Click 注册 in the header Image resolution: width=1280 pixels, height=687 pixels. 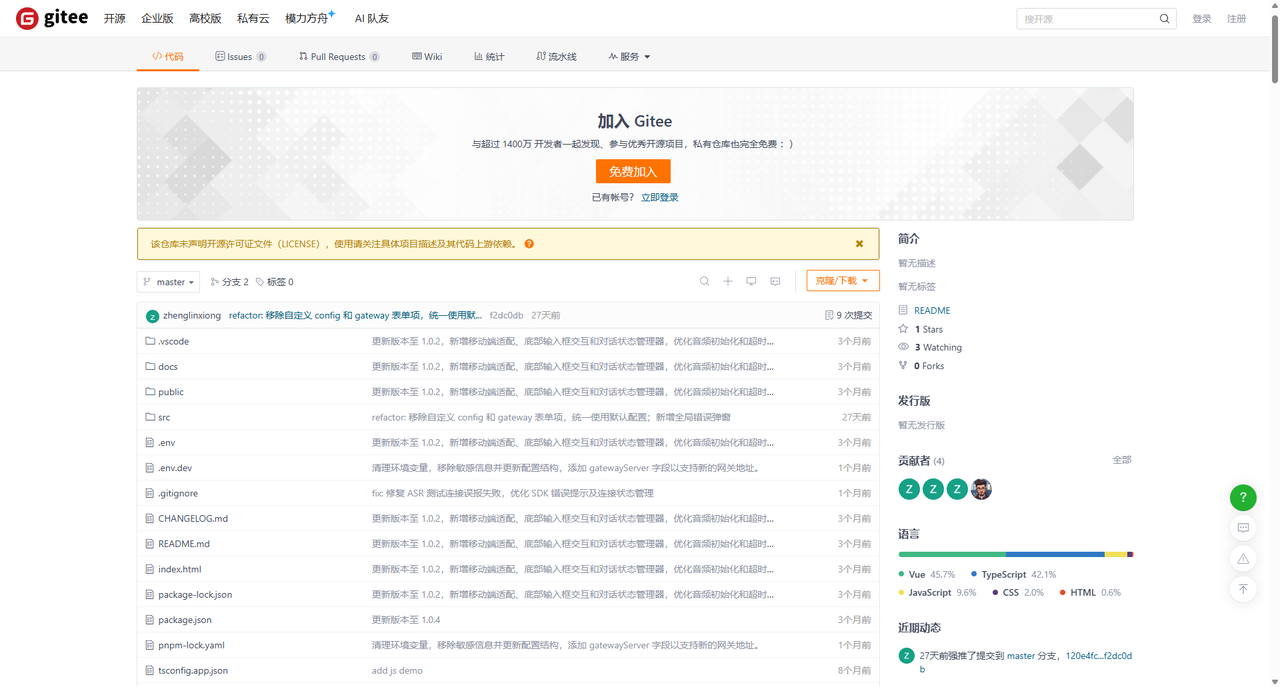(1237, 19)
